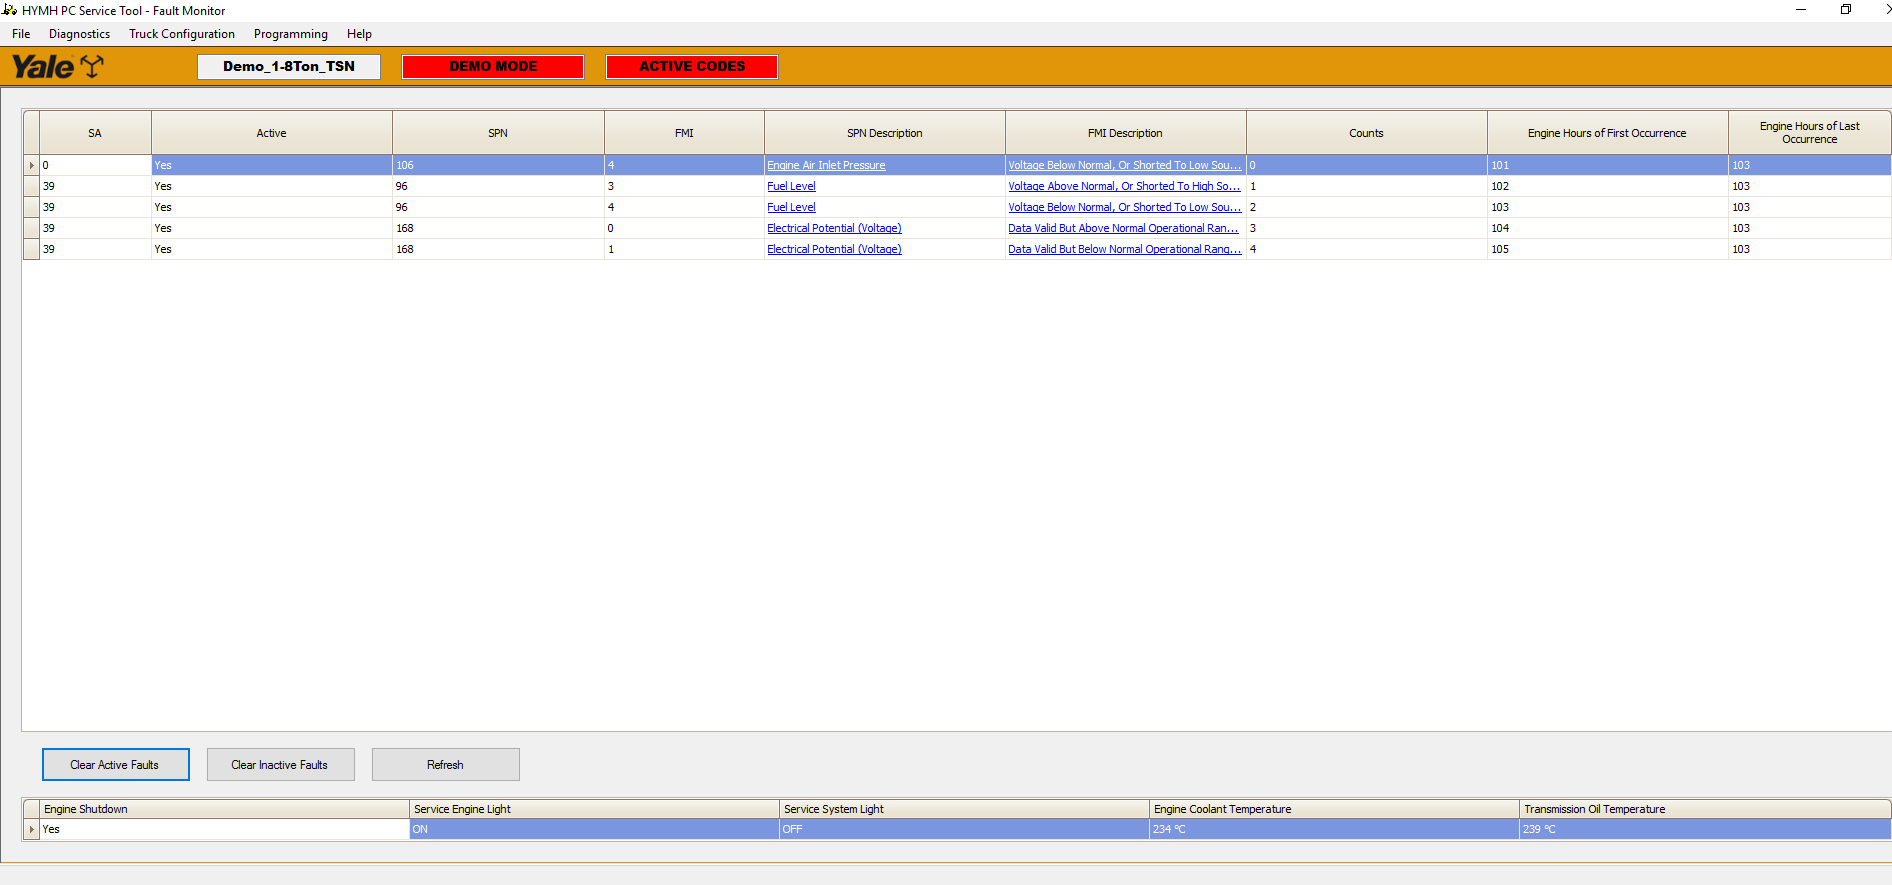Sort by FMI column header
Image resolution: width=1892 pixels, height=885 pixels.
pyautogui.click(x=684, y=133)
